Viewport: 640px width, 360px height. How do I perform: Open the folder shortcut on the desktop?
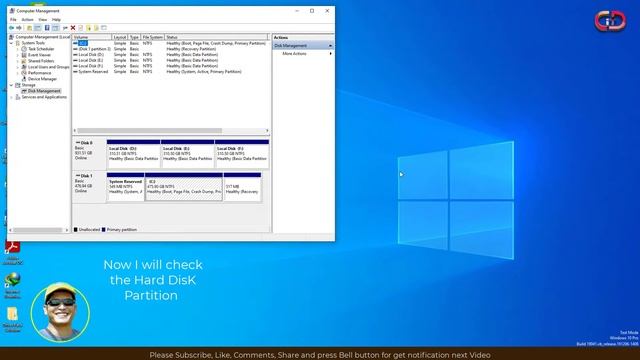12,319
